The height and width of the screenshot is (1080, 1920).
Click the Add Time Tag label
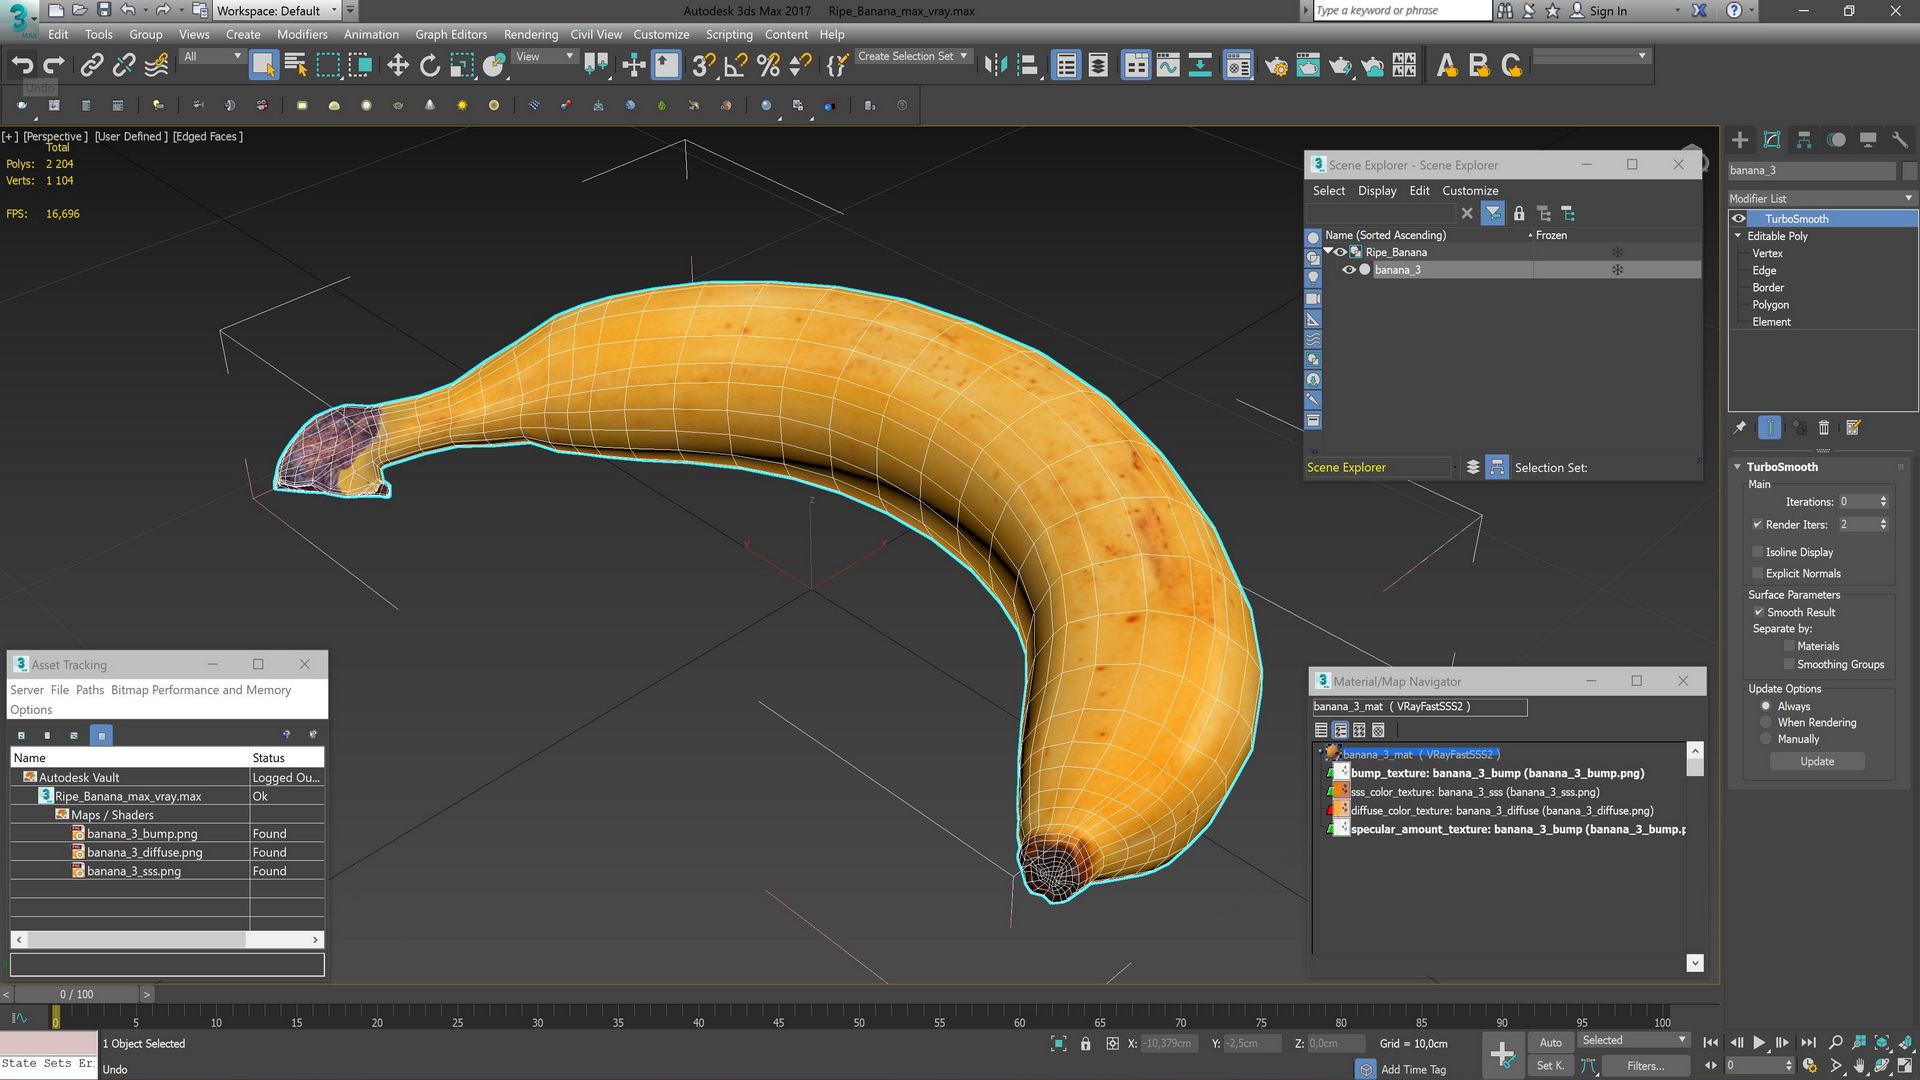click(x=1413, y=1069)
